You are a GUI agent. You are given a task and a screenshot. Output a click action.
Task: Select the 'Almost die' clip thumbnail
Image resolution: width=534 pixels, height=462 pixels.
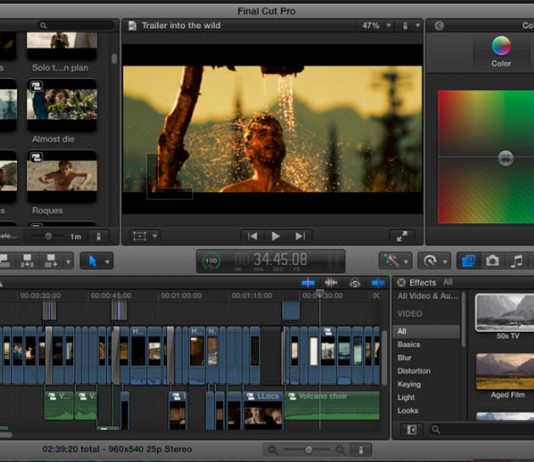point(62,105)
